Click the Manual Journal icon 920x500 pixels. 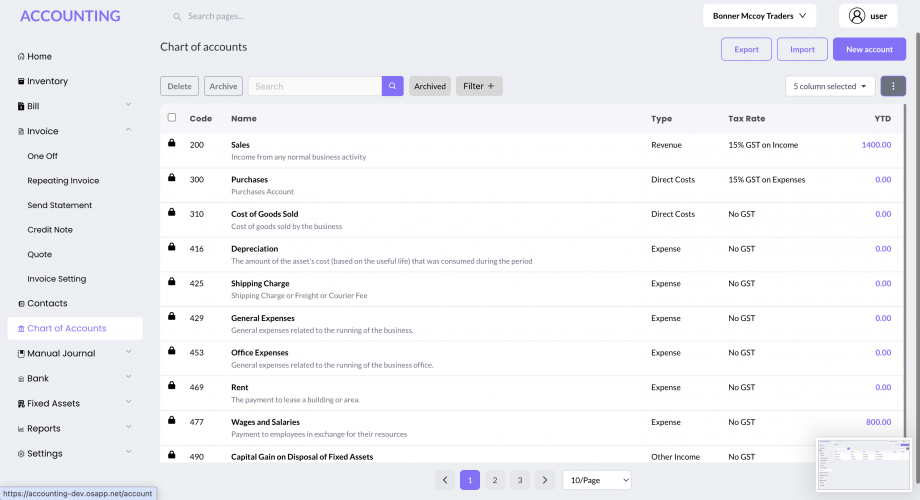tap(21, 353)
